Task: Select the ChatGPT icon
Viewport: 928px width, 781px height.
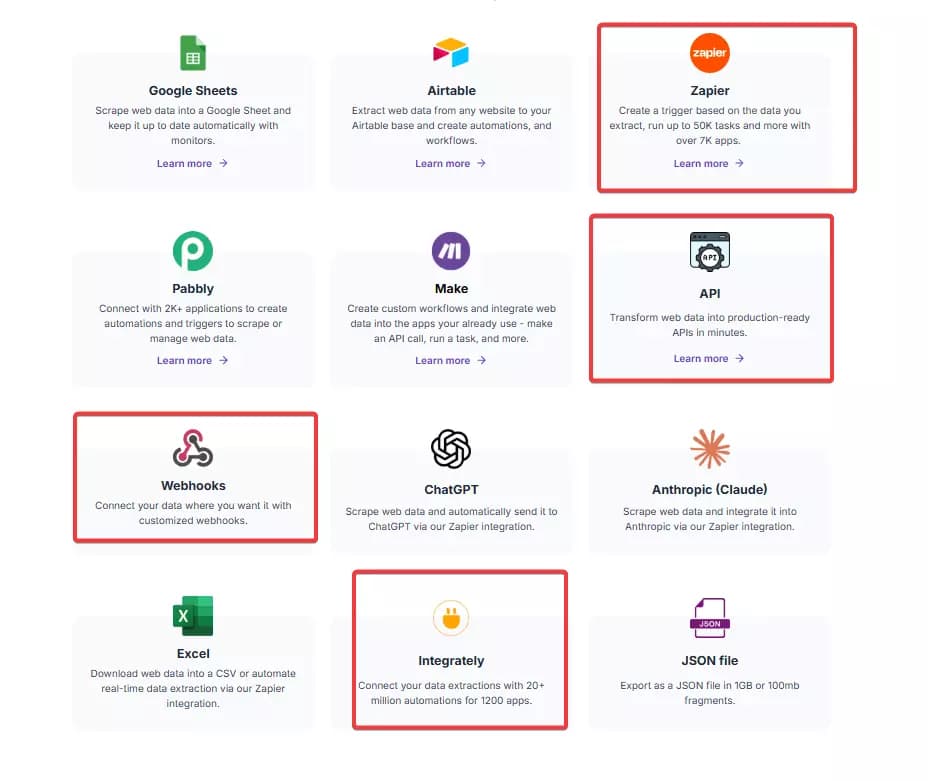Action: tap(451, 448)
